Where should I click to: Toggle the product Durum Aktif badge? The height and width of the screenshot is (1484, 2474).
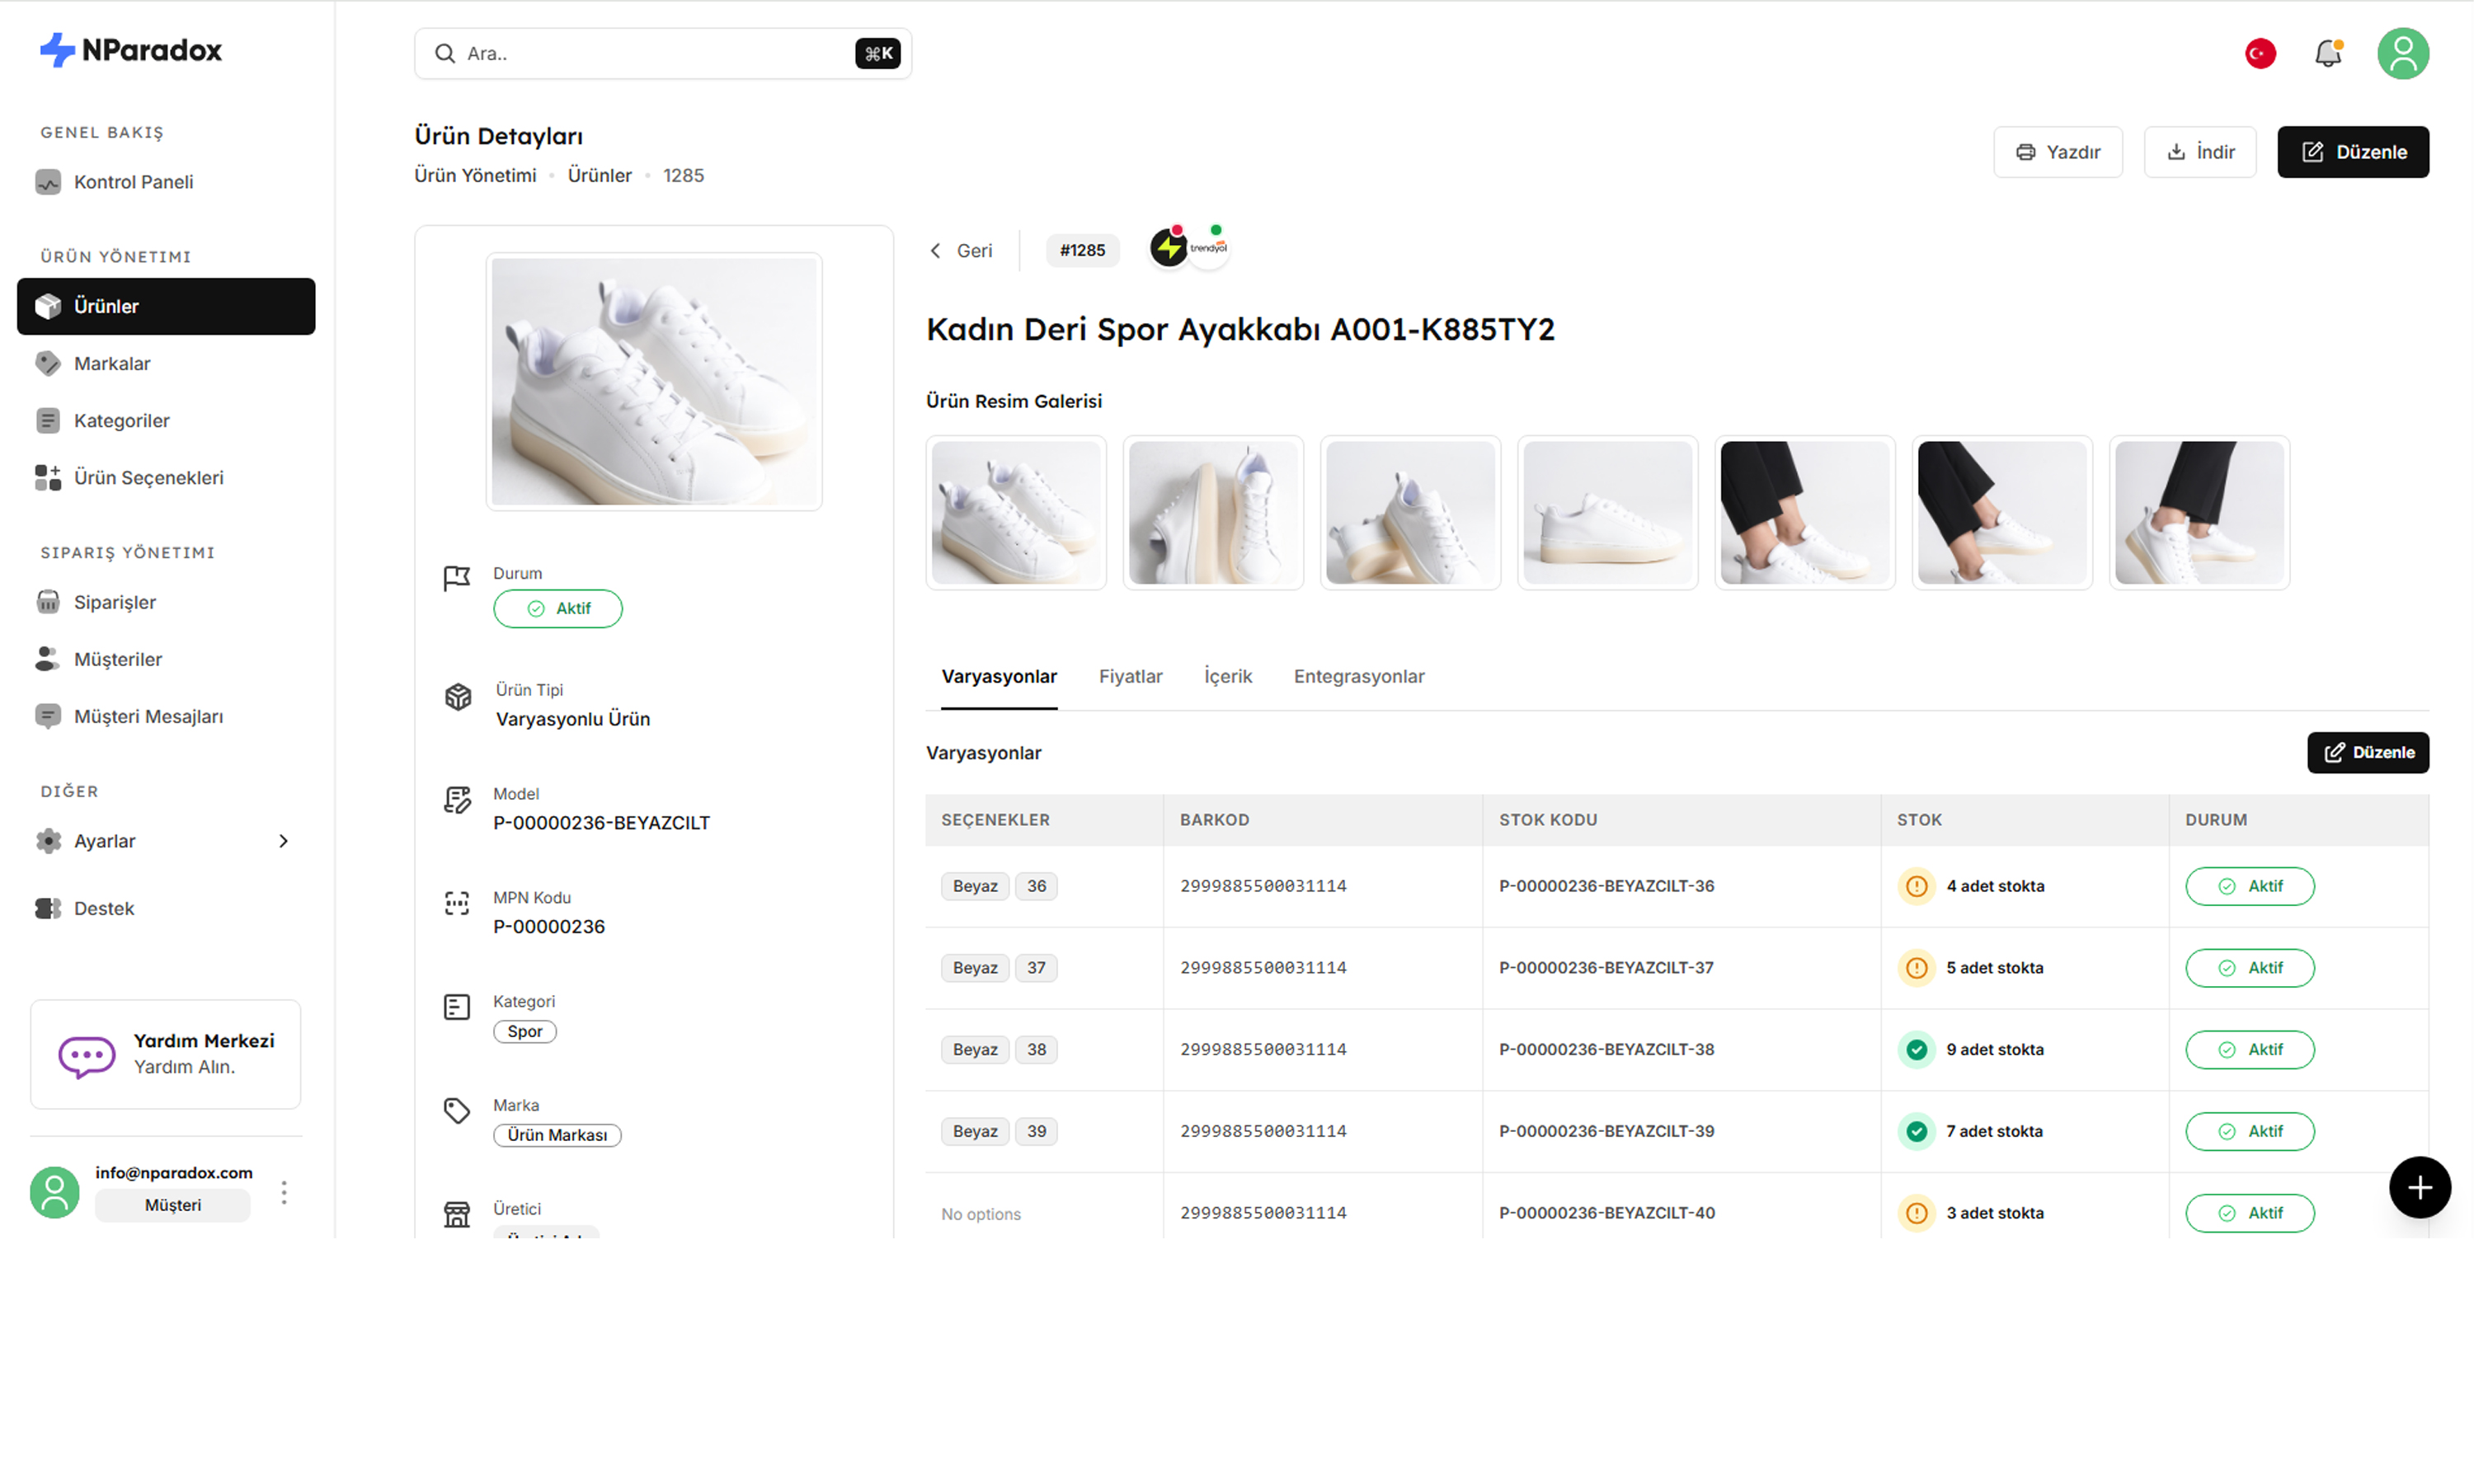click(557, 608)
